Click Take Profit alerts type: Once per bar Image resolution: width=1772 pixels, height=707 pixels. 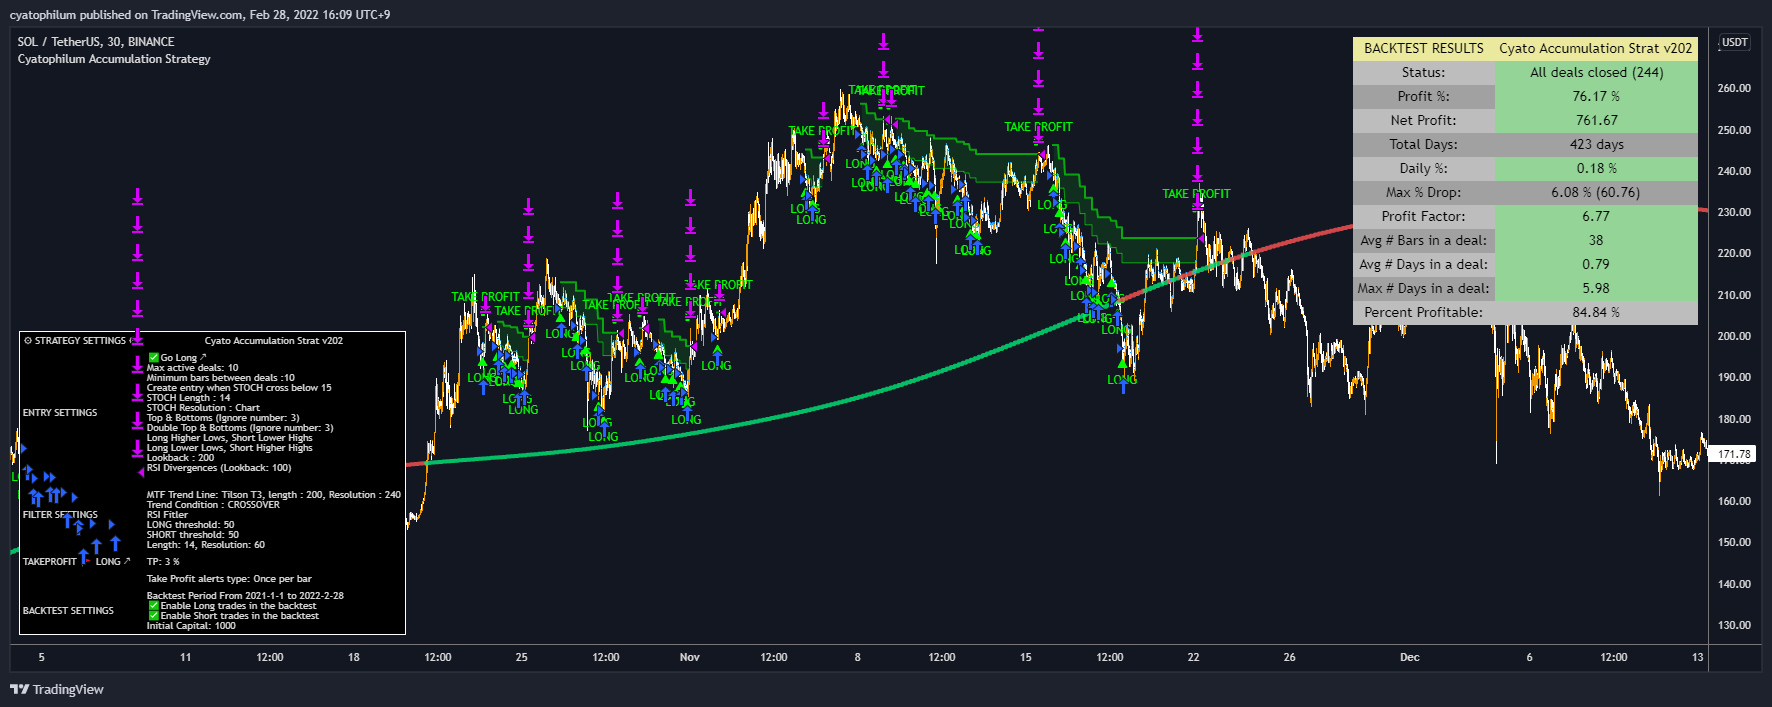tap(229, 578)
